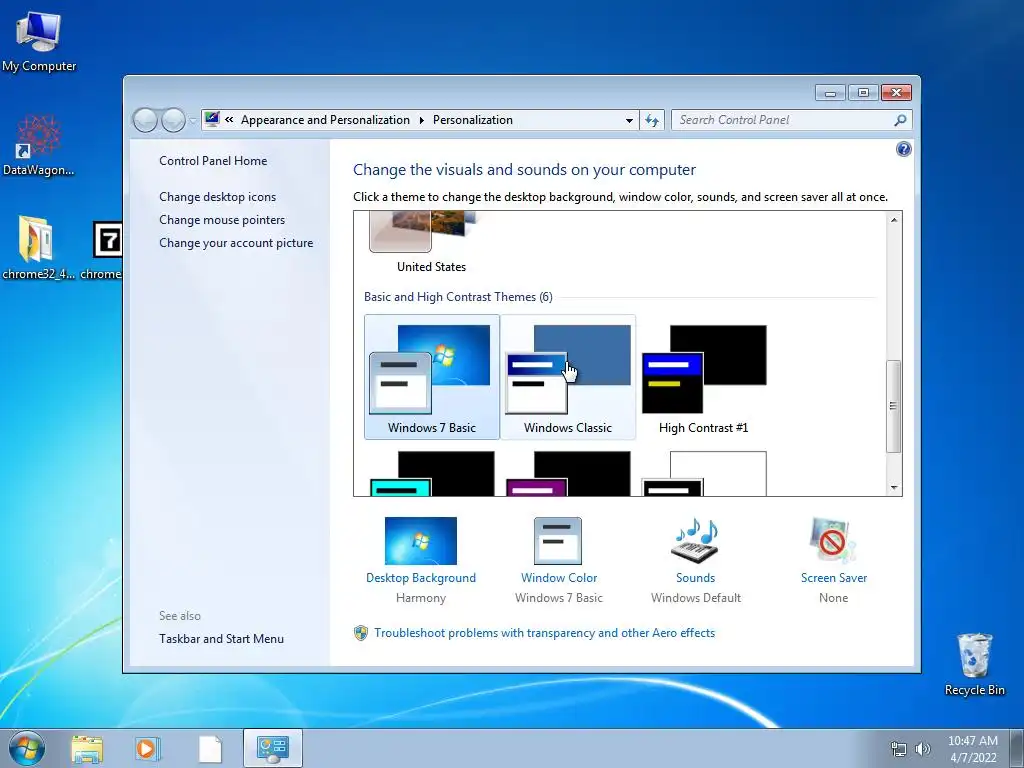This screenshot has height=768, width=1024.
Task: Select the DataWagon desktop shortcut
Action: pyautogui.click(x=39, y=146)
